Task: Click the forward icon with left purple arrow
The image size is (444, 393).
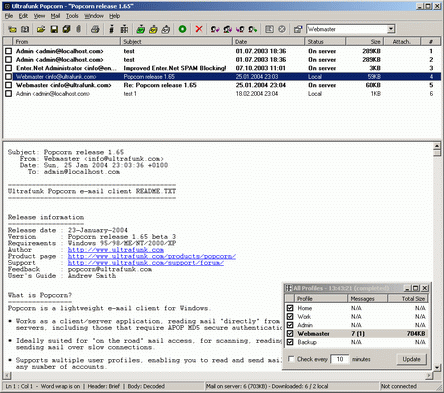Action: click(240, 29)
